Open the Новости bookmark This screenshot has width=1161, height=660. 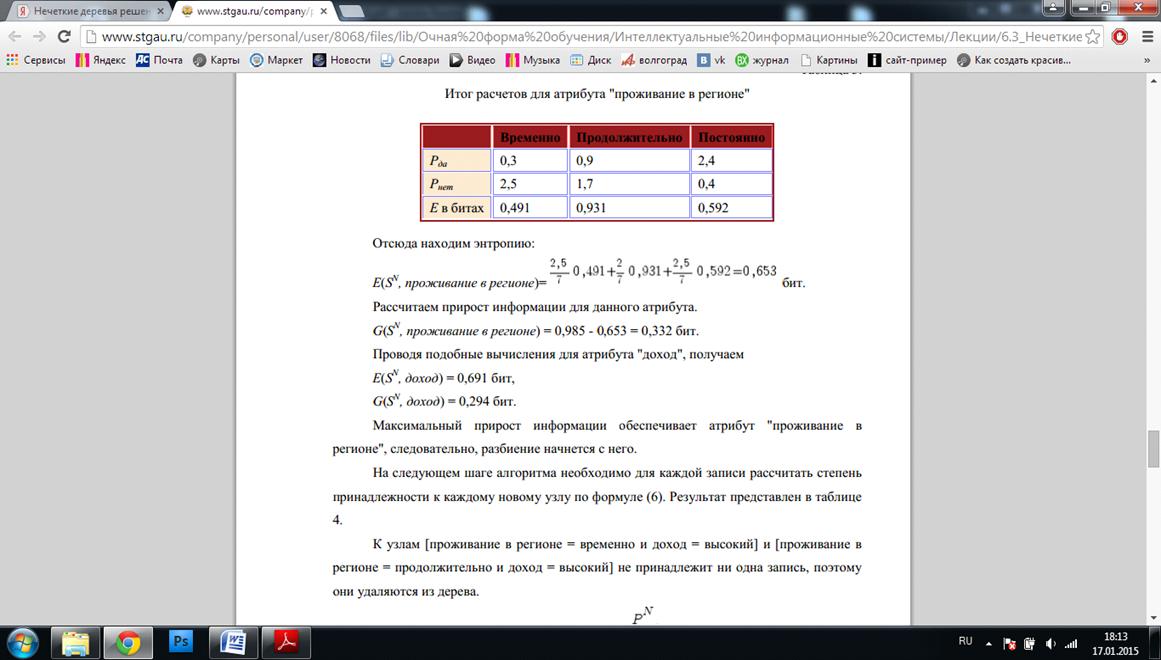point(341,60)
